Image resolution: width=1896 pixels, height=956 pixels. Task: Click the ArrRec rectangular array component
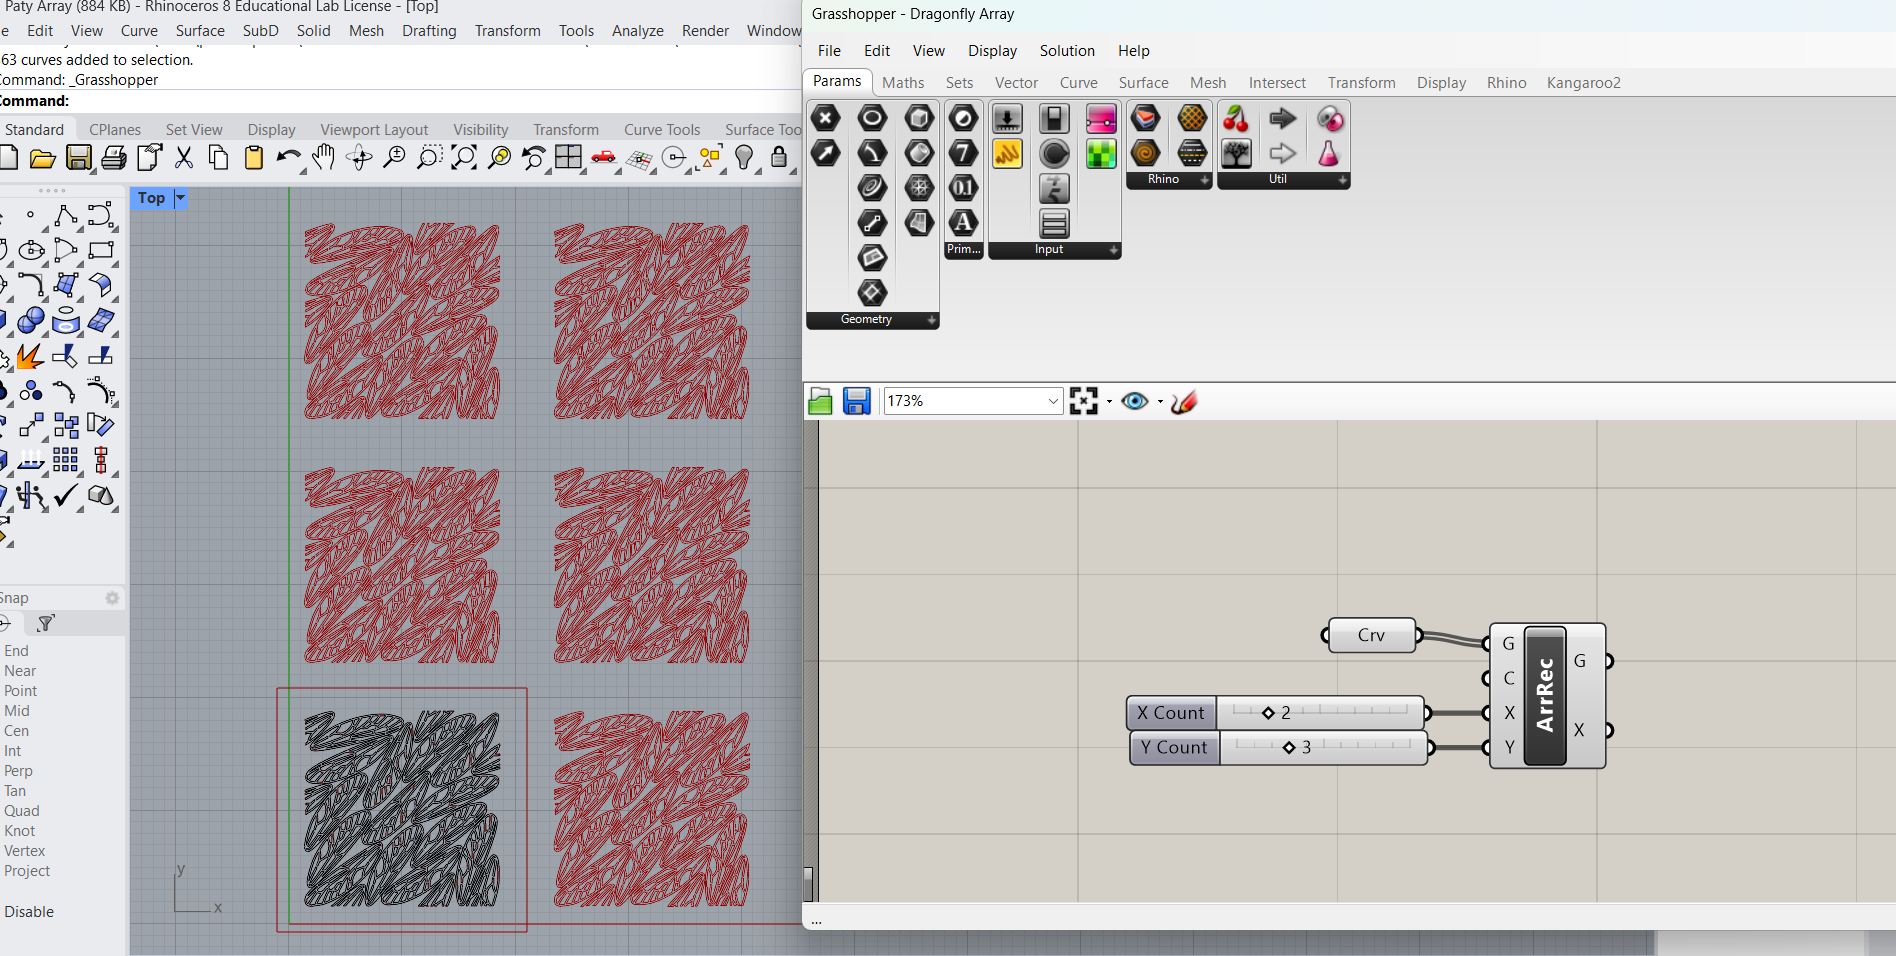1545,696
